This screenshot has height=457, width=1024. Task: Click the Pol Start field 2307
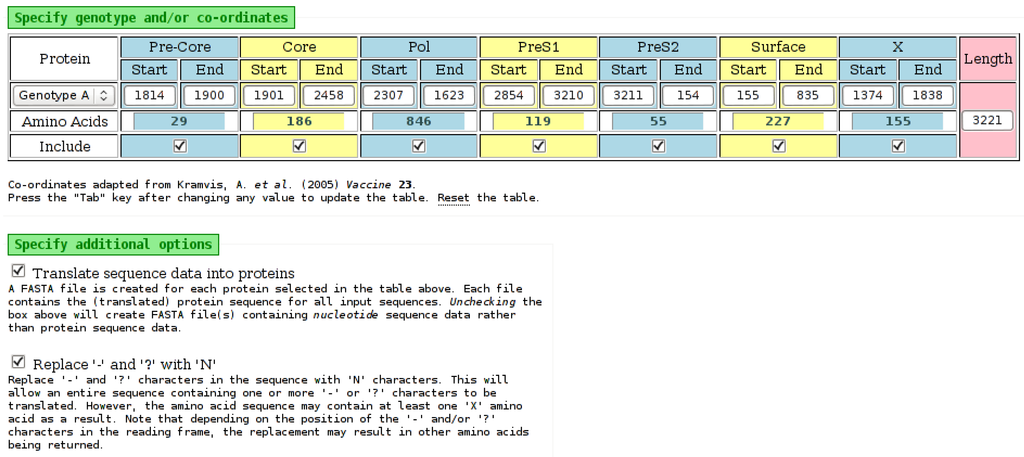(389, 95)
